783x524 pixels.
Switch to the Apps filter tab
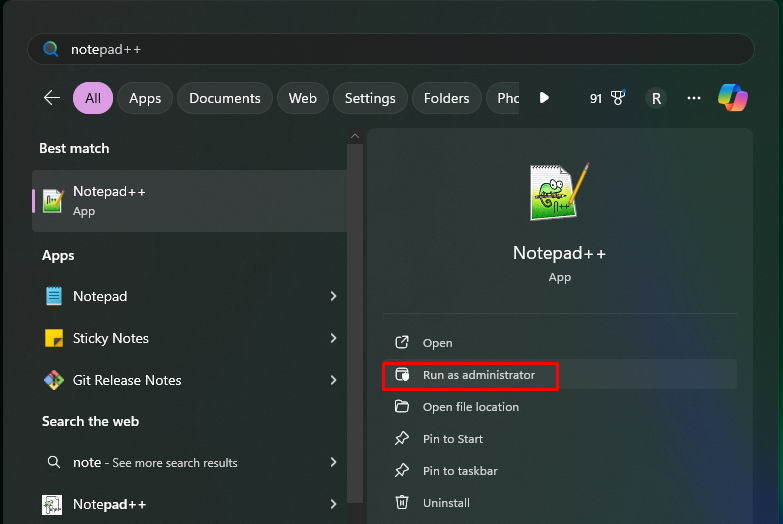coord(145,98)
